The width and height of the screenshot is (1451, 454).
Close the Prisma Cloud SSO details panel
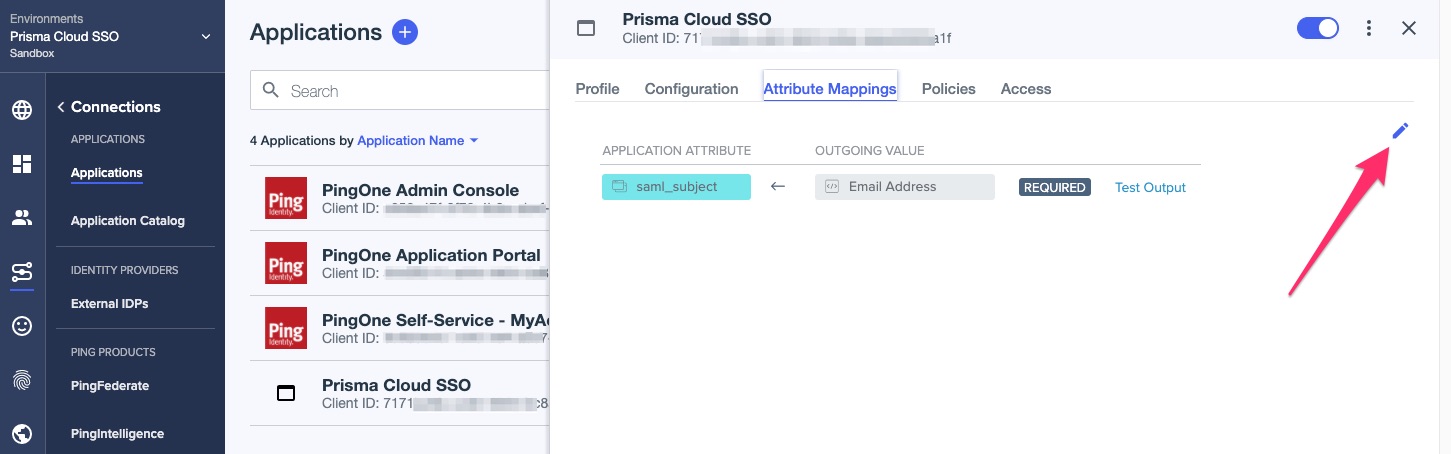[1409, 28]
